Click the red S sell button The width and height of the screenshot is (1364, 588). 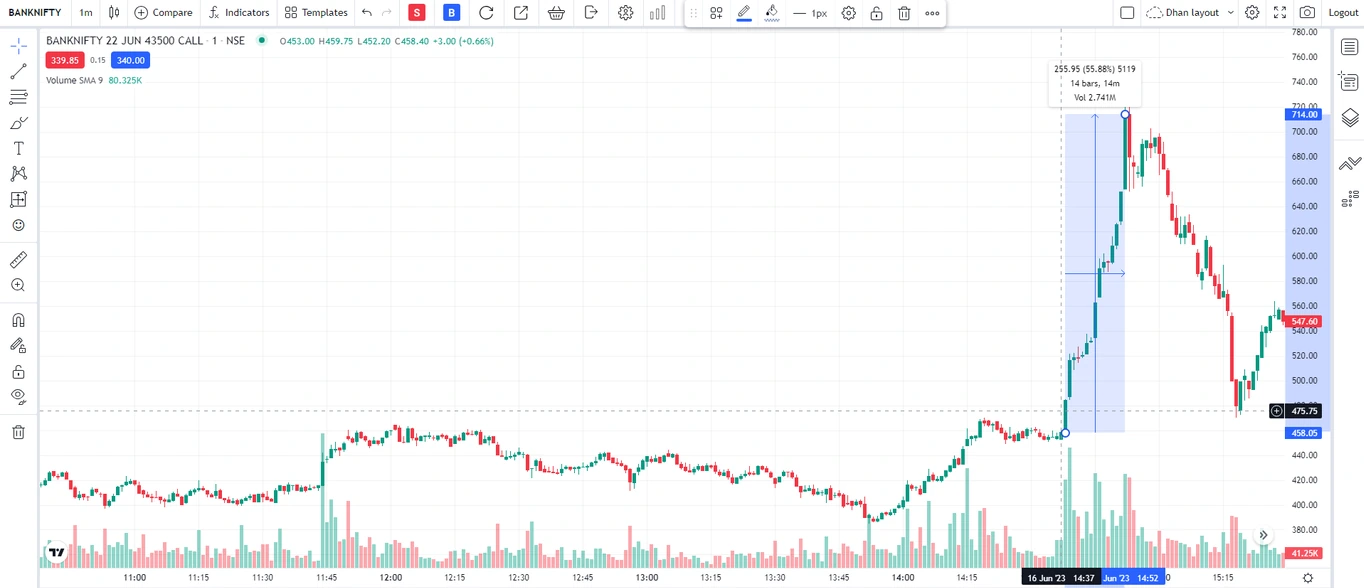click(x=417, y=13)
